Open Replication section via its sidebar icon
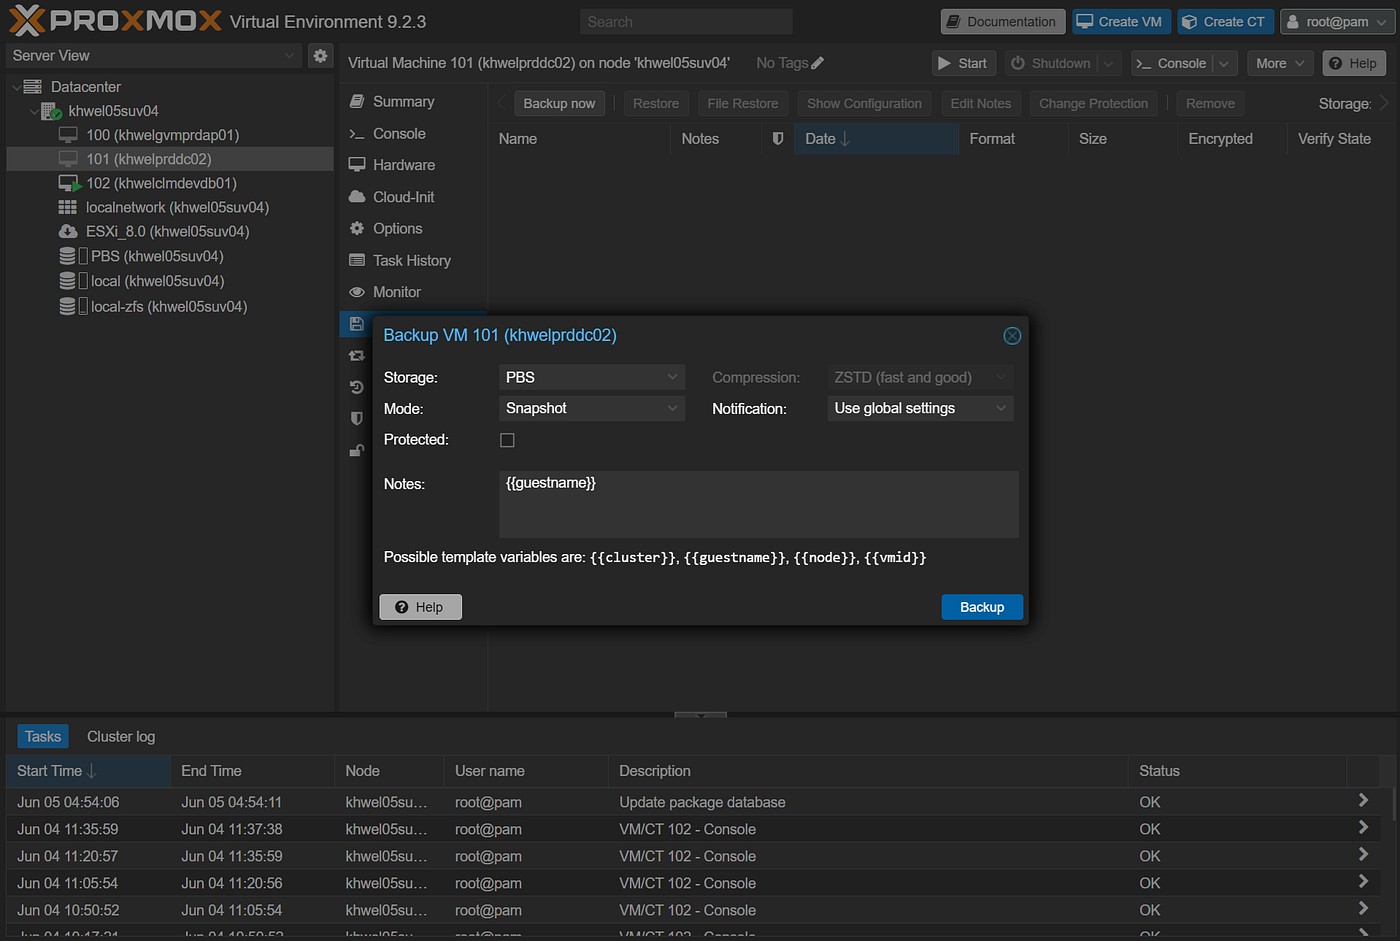This screenshot has height=941, width=1400. pyautogui.click(x=357, y=355)
